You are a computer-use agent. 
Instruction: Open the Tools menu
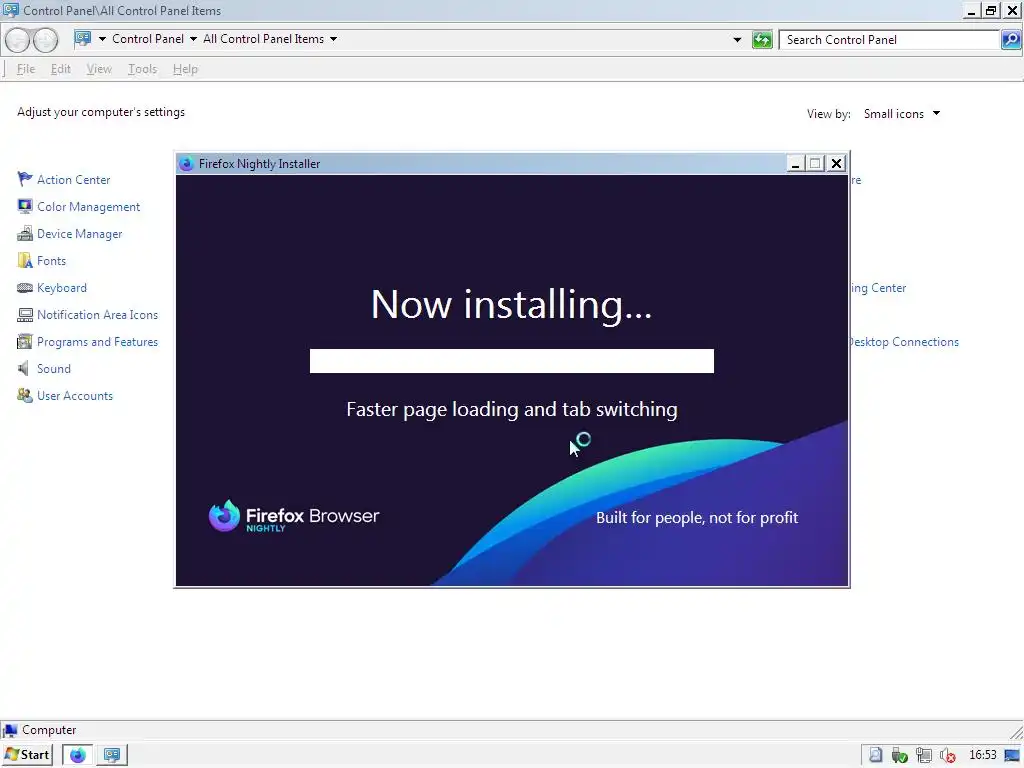click(x=142, y=69)
